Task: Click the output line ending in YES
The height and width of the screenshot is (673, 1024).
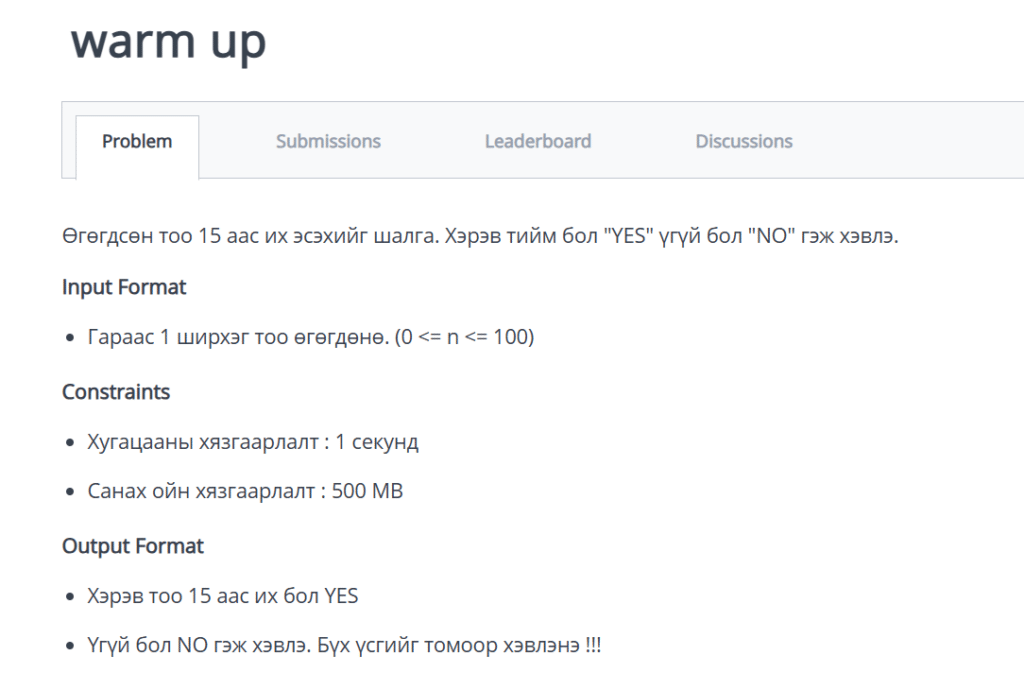Action: point(223,596)
